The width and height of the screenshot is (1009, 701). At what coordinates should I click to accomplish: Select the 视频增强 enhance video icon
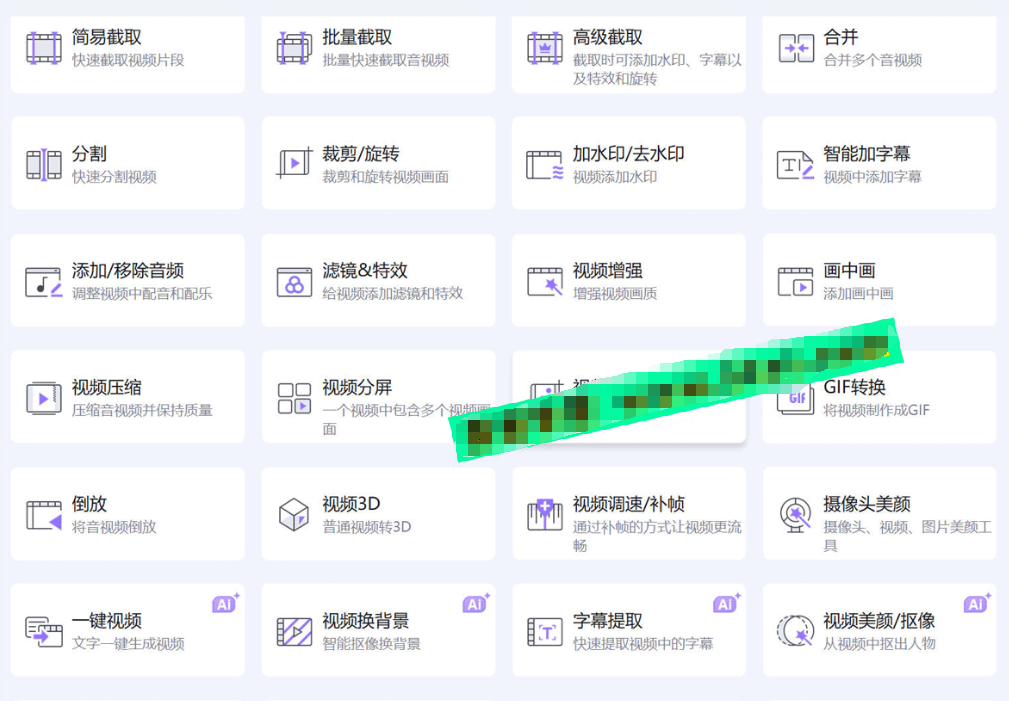point(544,282)
